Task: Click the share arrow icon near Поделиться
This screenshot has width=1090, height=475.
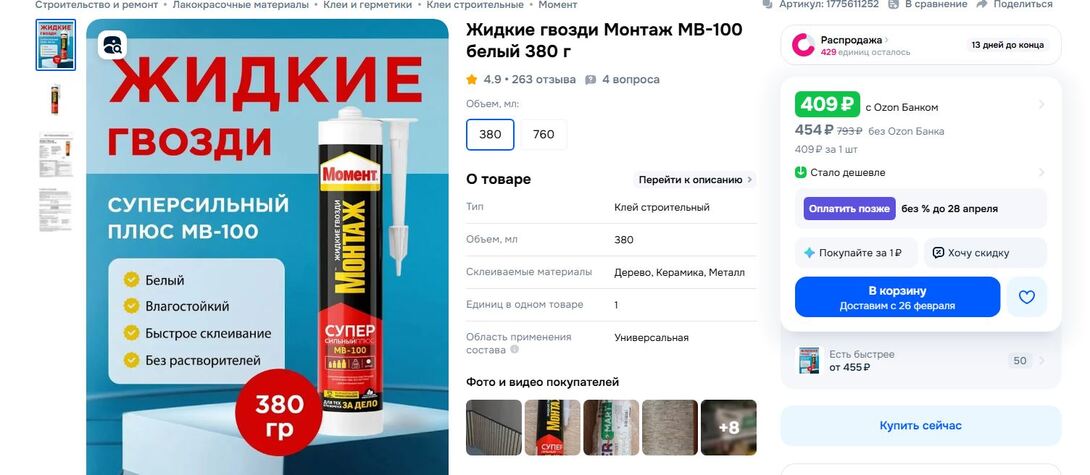Action: click(982, 4)
